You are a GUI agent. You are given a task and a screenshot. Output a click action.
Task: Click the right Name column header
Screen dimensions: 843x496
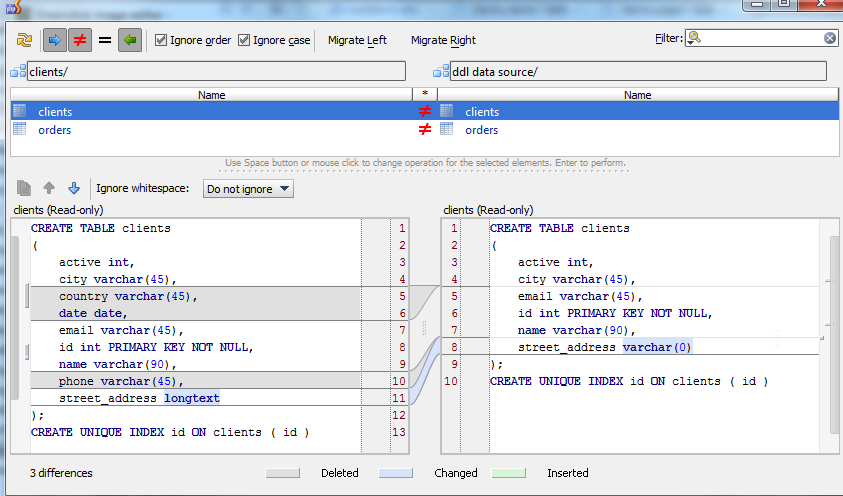(638, 95)
